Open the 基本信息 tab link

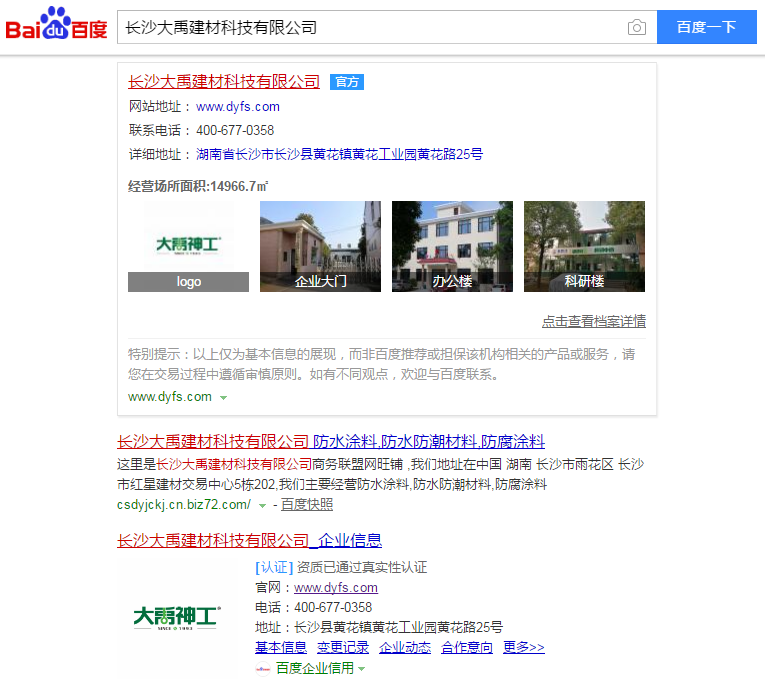pos(281,647)
